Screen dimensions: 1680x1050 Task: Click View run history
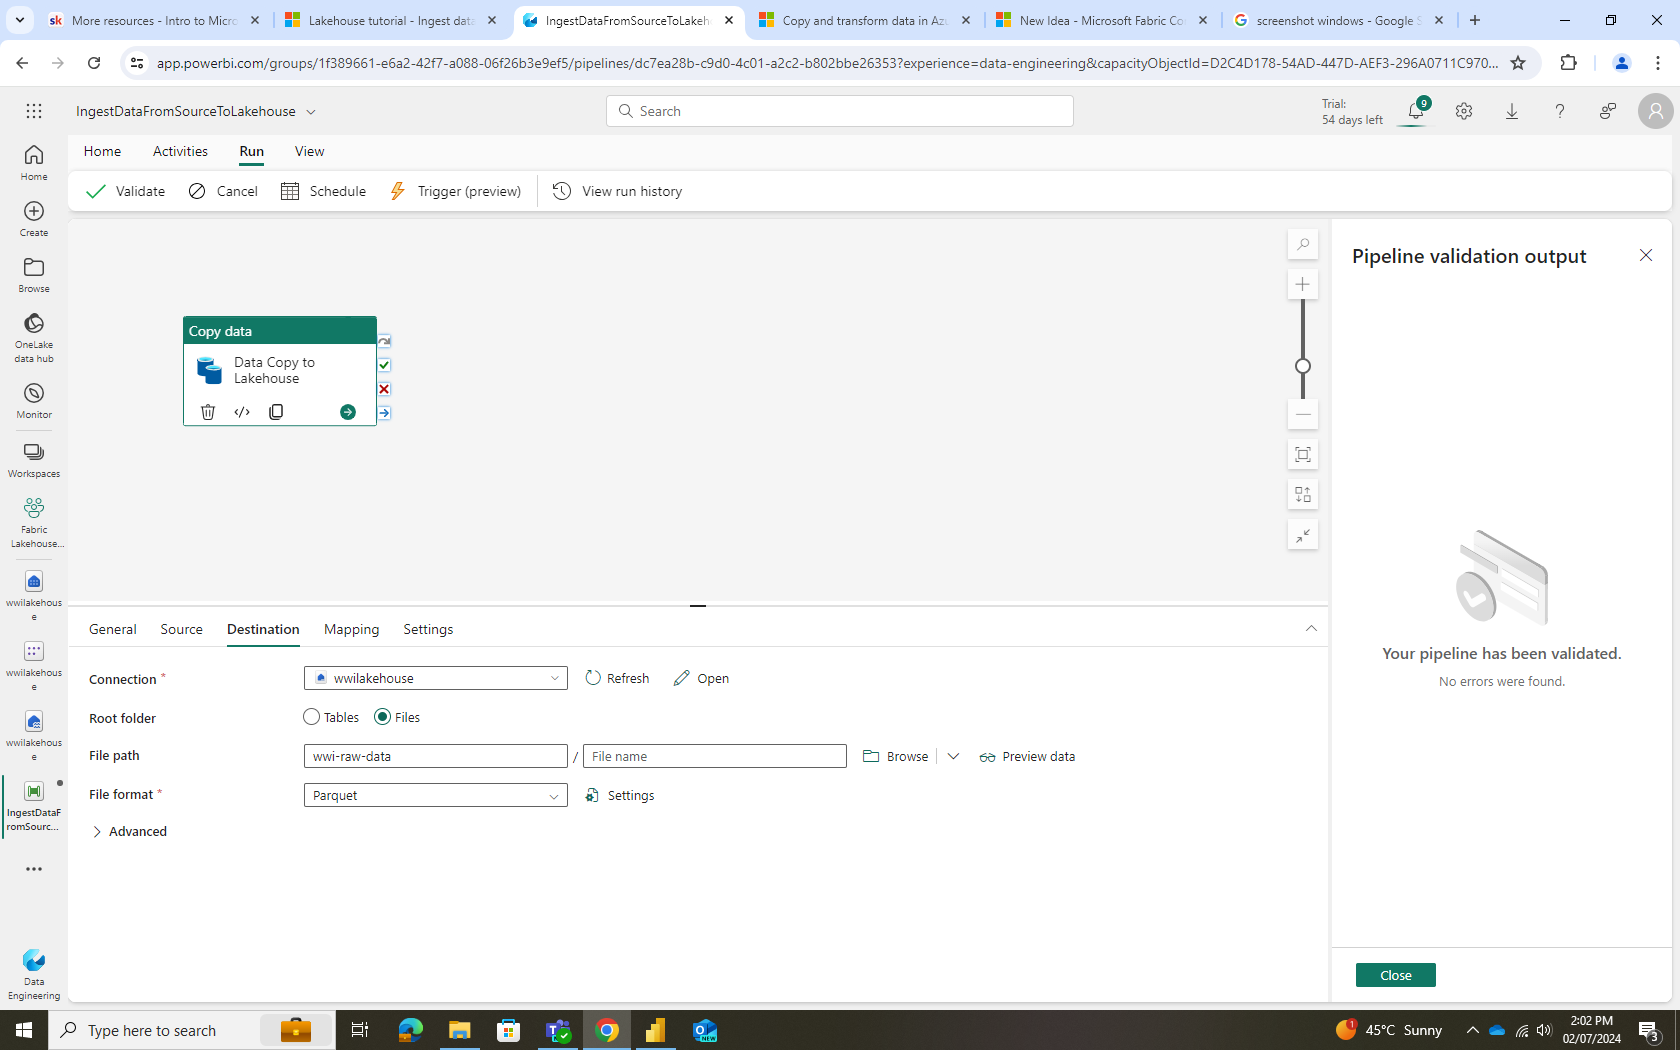point(618,191)
